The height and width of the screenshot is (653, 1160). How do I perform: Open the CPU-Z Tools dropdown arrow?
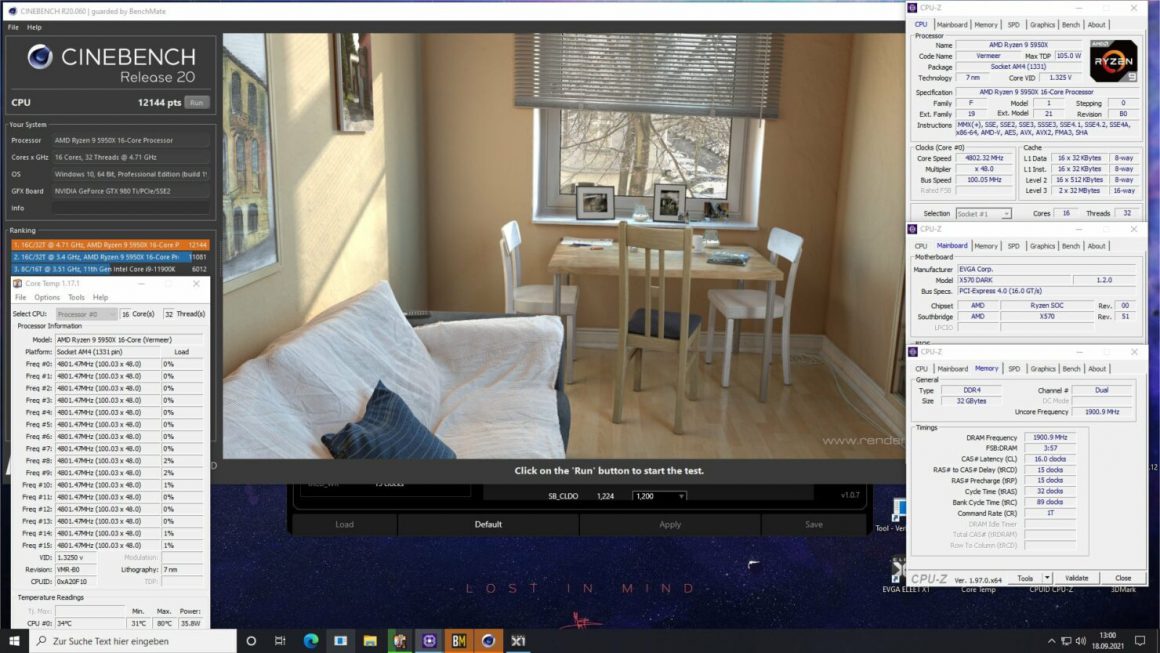(x=1047, y=578)
